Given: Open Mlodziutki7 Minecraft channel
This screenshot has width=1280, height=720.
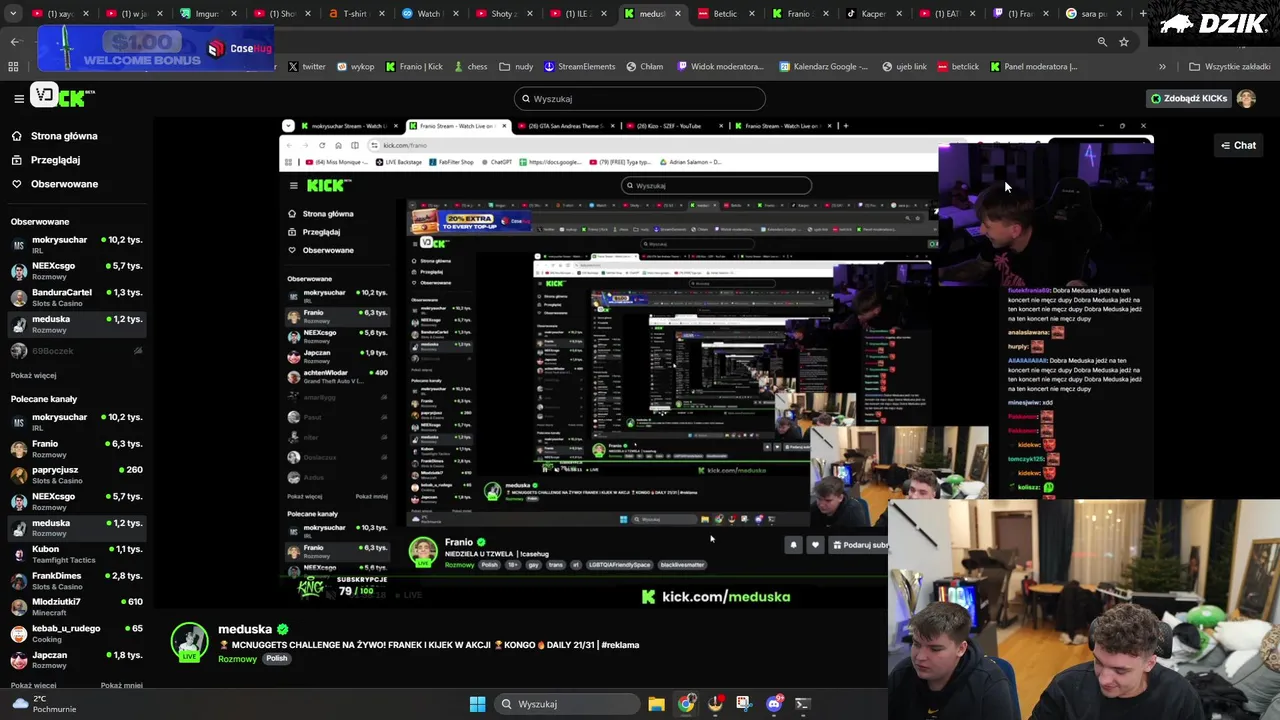Looking at the screenshot, I should point(76,607).
